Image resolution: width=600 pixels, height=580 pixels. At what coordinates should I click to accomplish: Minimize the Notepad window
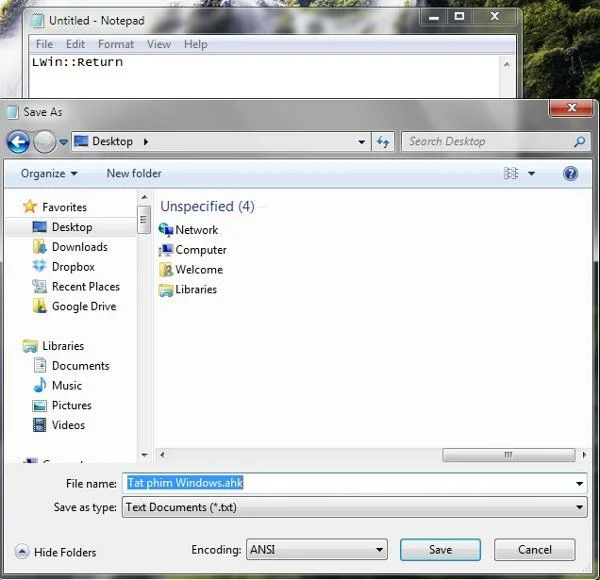click(434, 16)
